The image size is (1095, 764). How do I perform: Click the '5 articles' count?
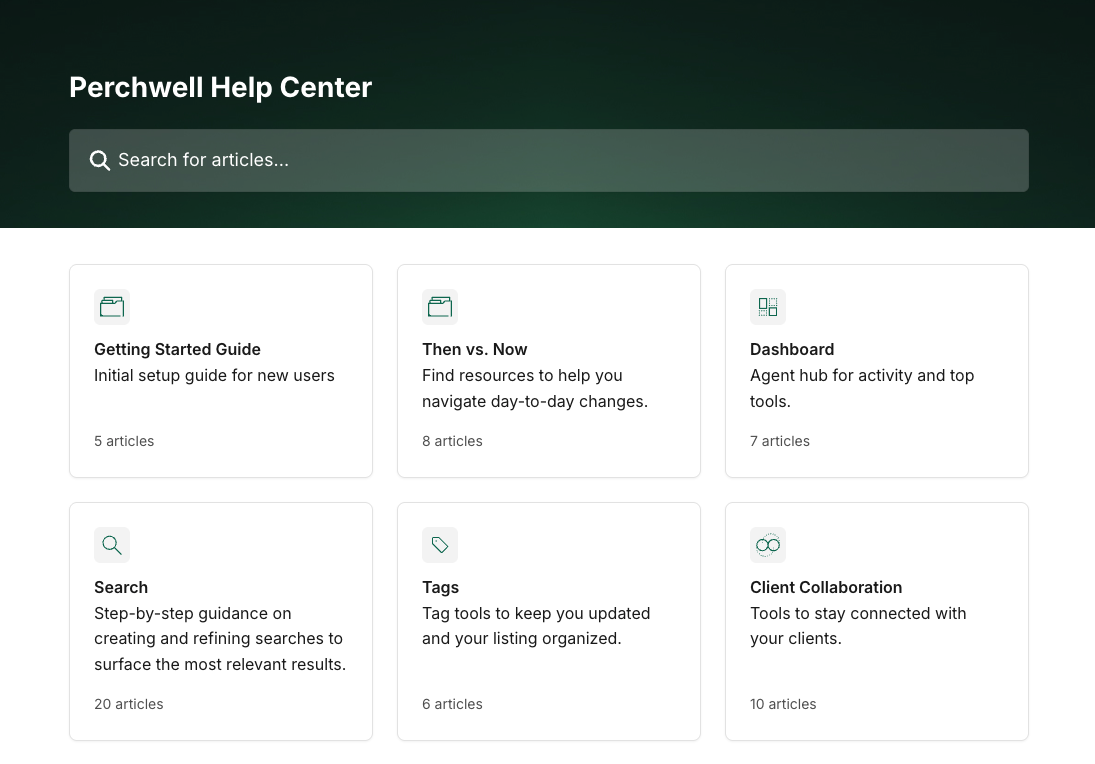pyautogui.click(x=124, y=441)
